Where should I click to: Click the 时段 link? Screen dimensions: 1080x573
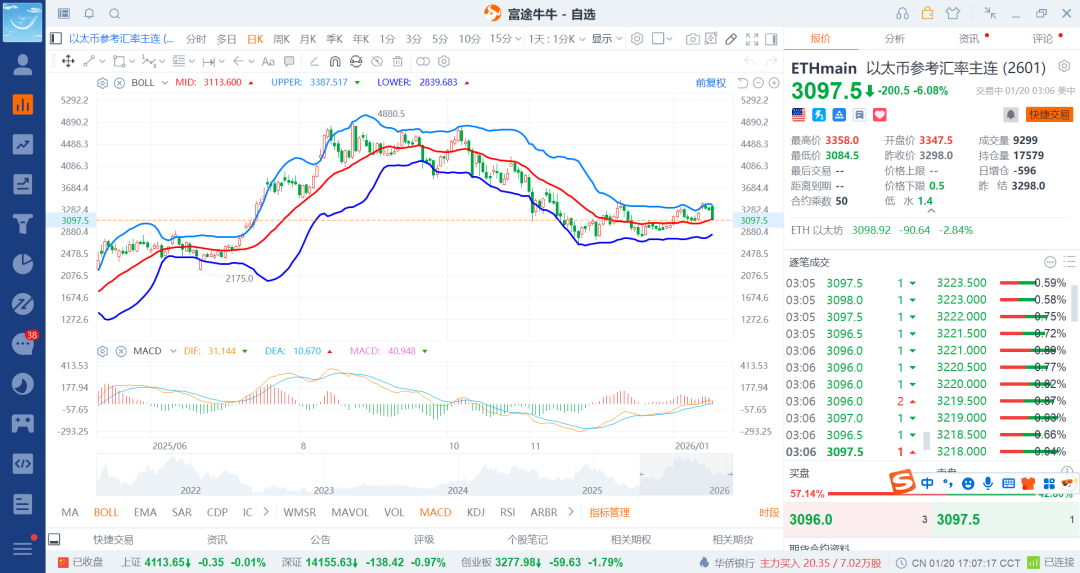pyautogui.click(x=769, y=512)
